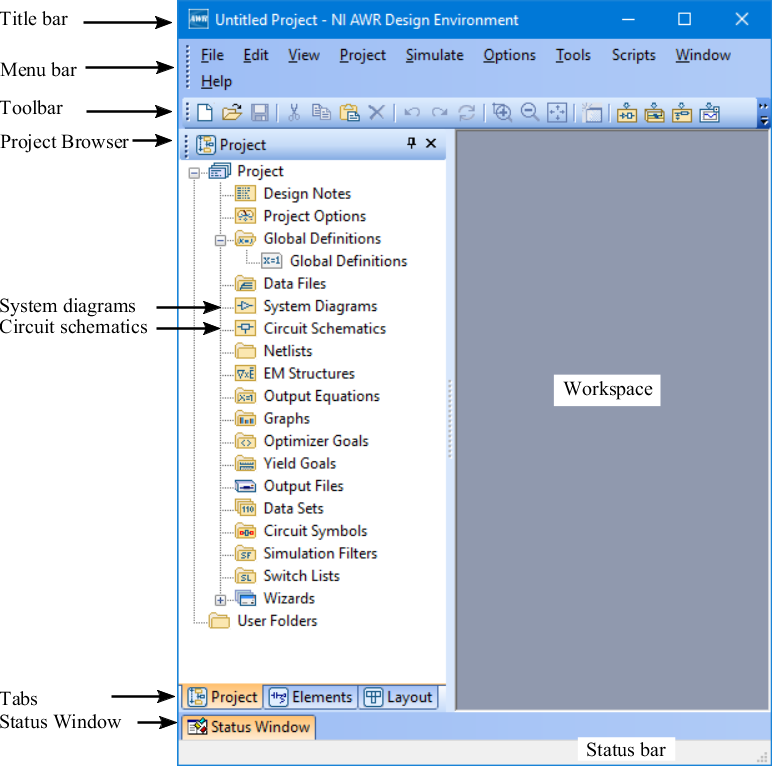Viewport: 772px width, 766px height.
Task: Collapse the Global Definitions folder node
Action: pos(220,240)
